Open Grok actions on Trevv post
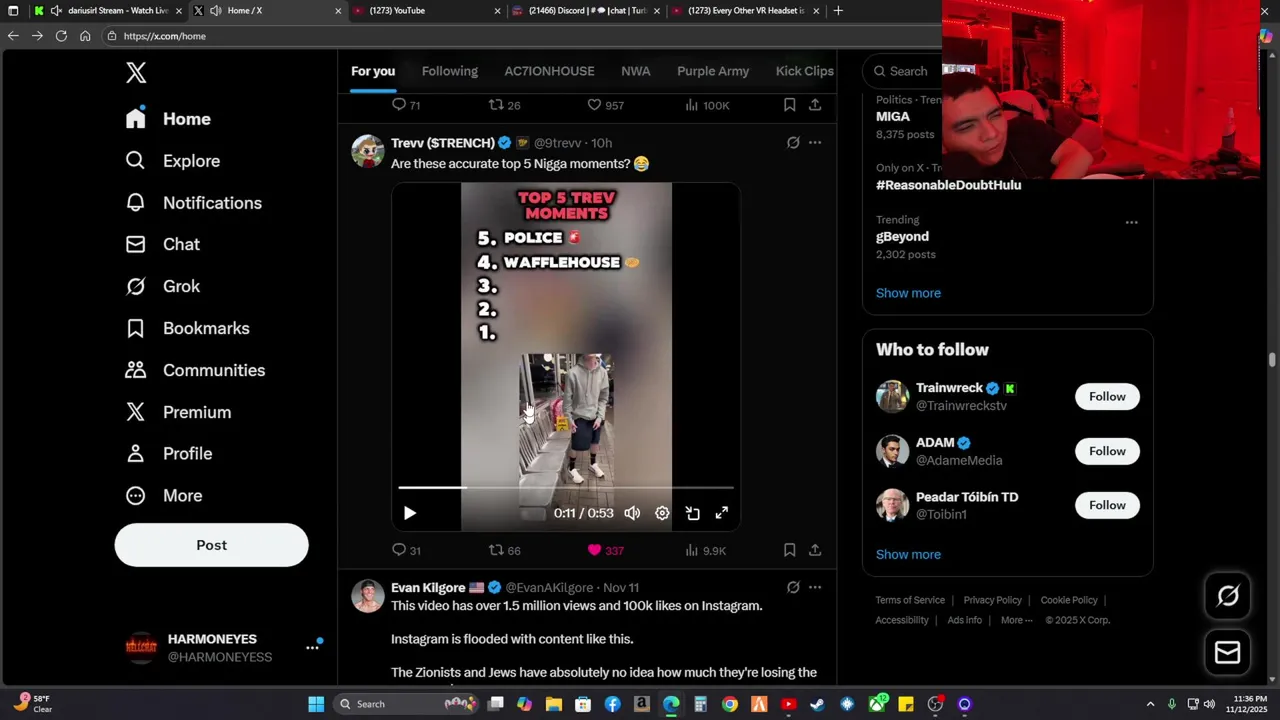 point(793,143)
